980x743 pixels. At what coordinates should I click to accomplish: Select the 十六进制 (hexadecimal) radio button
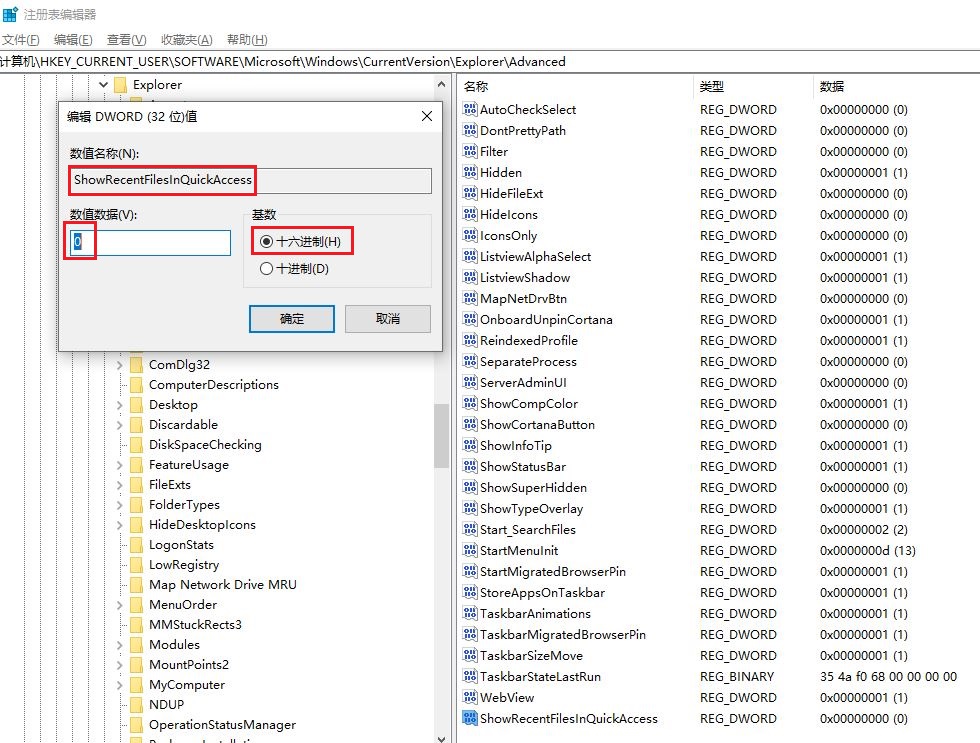tap(266, 241)
